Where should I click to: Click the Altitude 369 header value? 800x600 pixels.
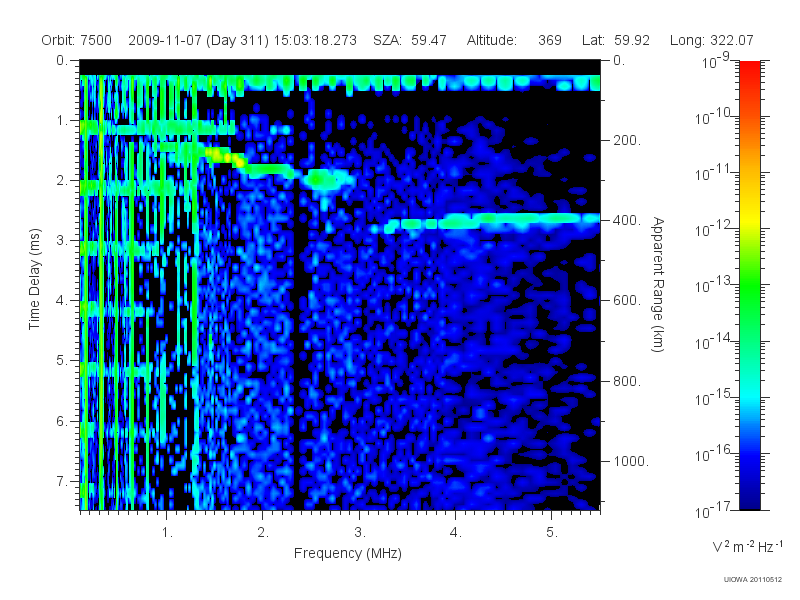pyautogui.click(x=514, y=40)
